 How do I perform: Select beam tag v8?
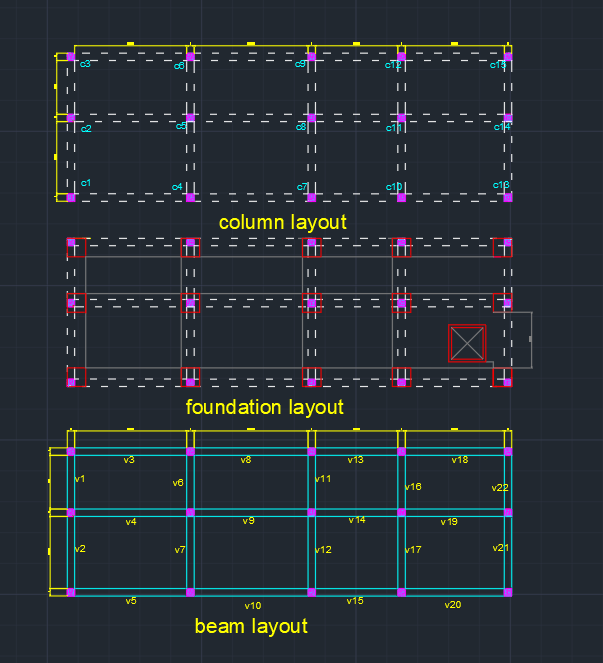(246, 460)
